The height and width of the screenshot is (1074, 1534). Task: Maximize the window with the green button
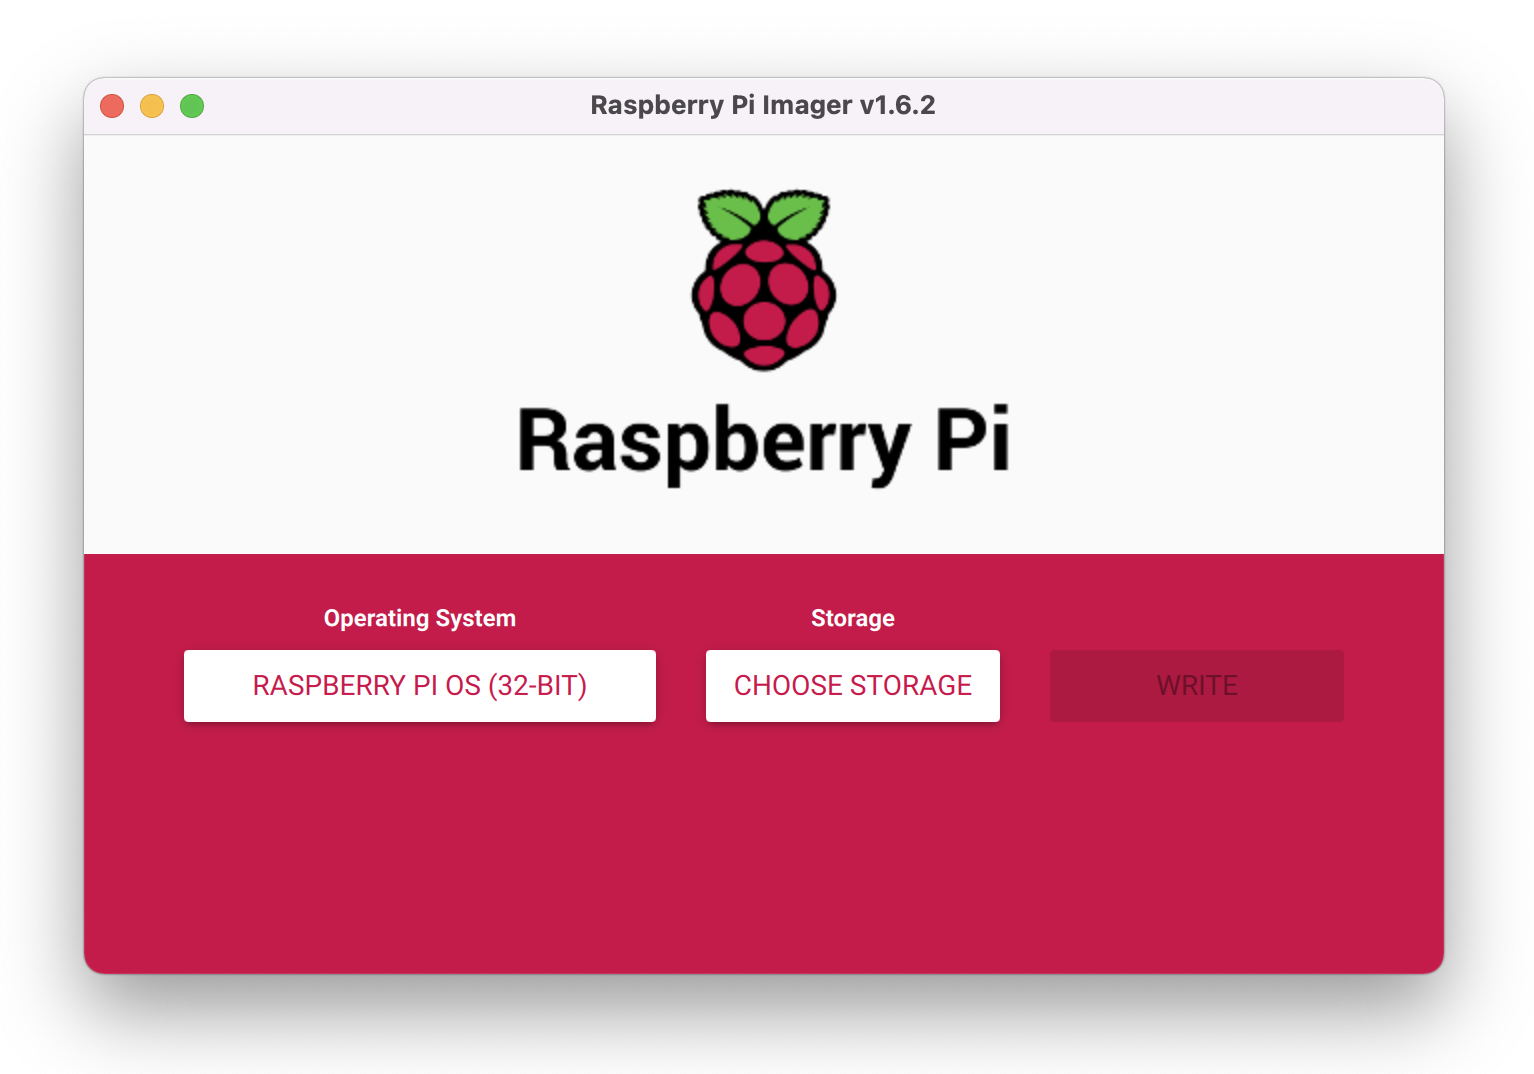[x=192, y=106]
